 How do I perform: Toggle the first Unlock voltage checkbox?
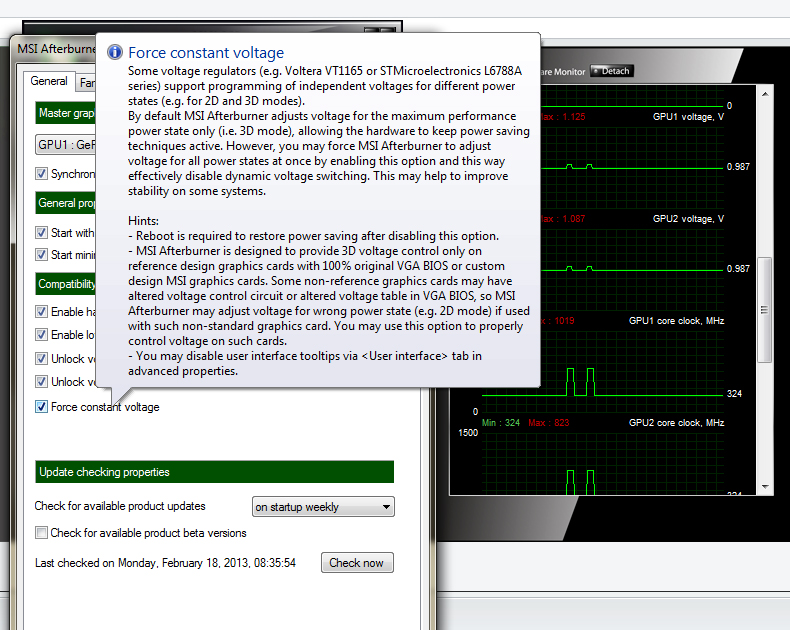click(x=41, y=358)
